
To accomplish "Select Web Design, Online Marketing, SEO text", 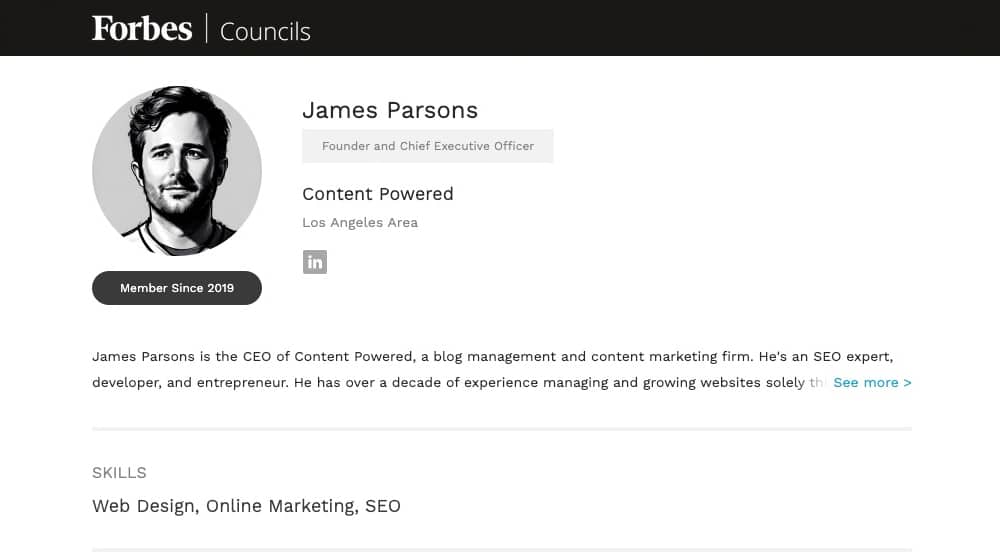I will tap(246, 506).
